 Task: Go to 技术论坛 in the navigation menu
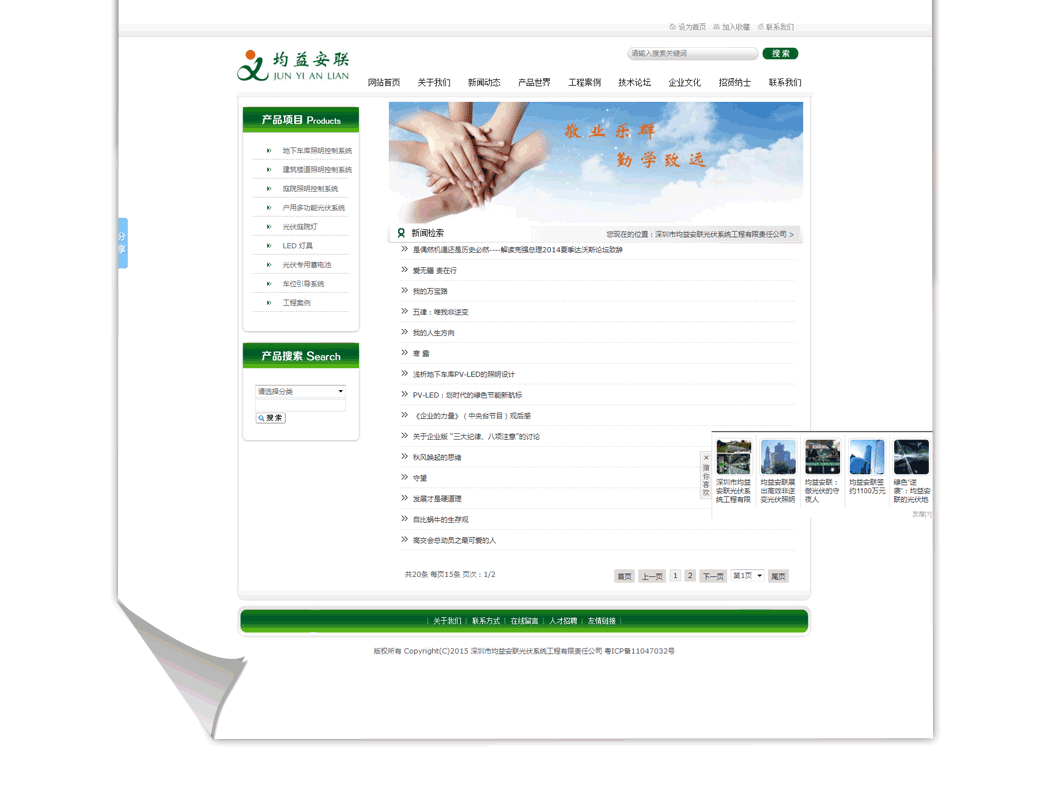[634, 83]
